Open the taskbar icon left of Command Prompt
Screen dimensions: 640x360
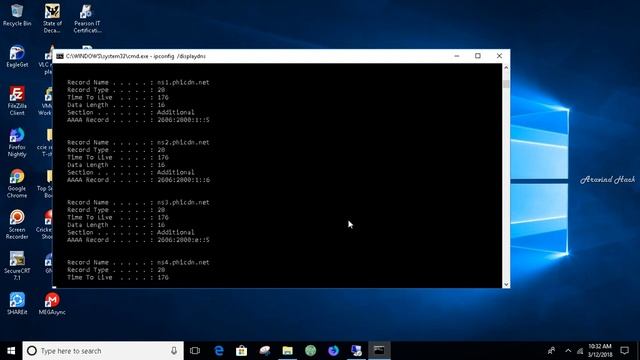(x=356, y=351)
